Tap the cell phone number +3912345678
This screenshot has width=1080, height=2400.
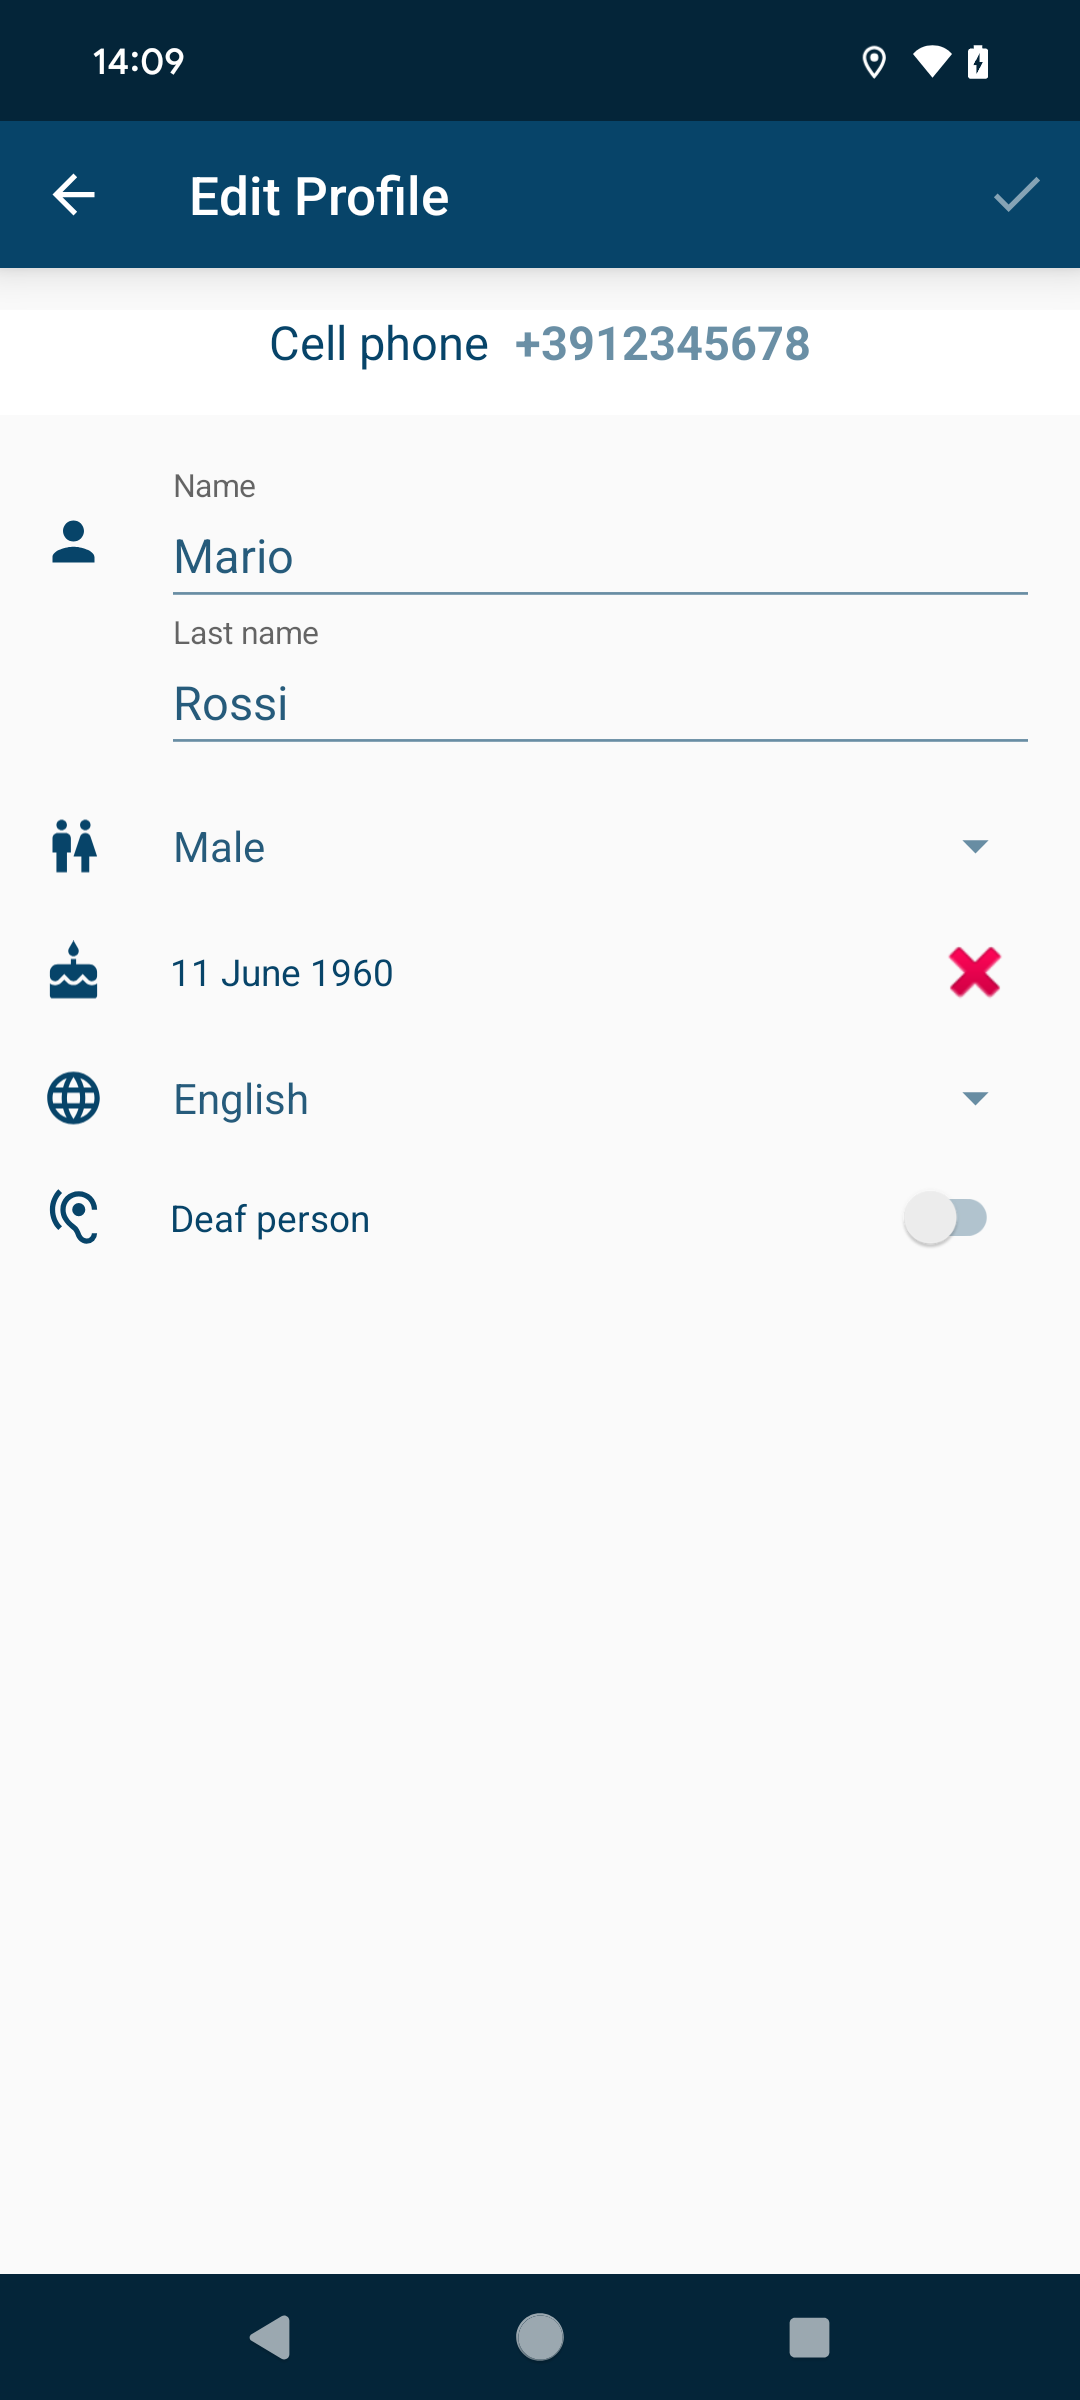(x=662, y=344)
